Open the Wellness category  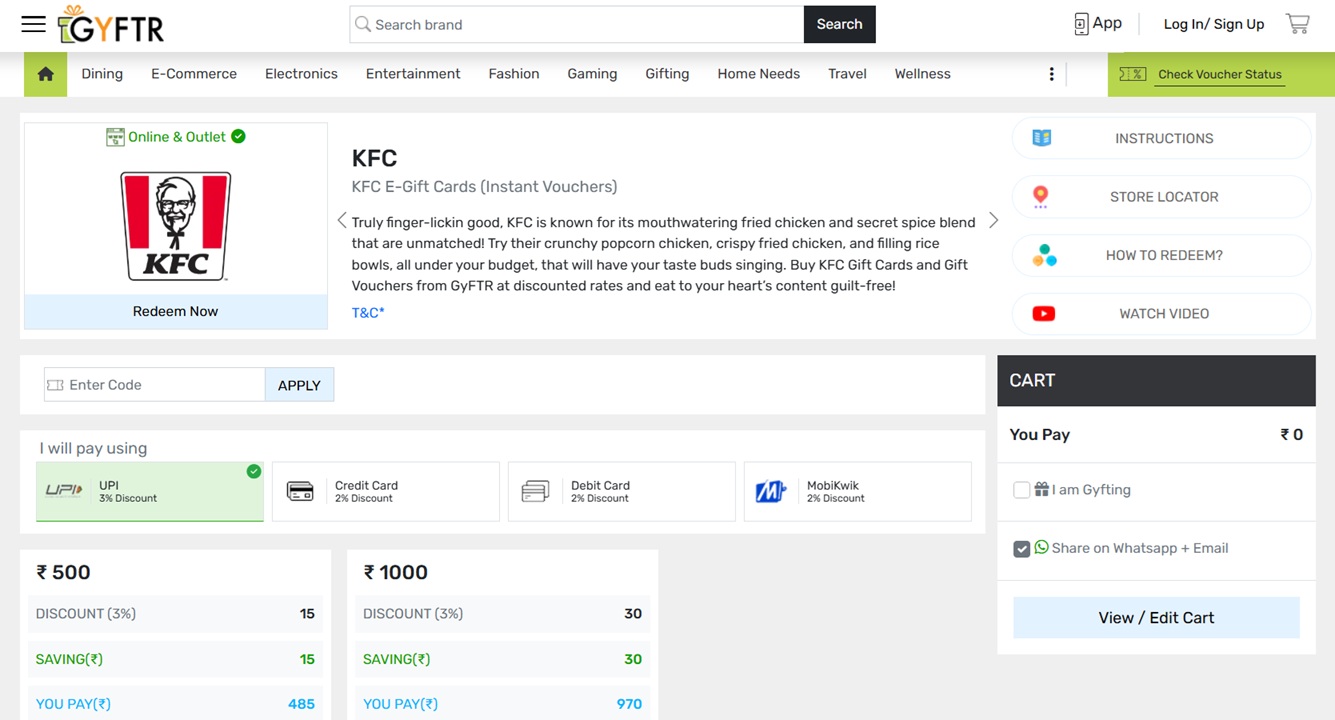(923, 74)
